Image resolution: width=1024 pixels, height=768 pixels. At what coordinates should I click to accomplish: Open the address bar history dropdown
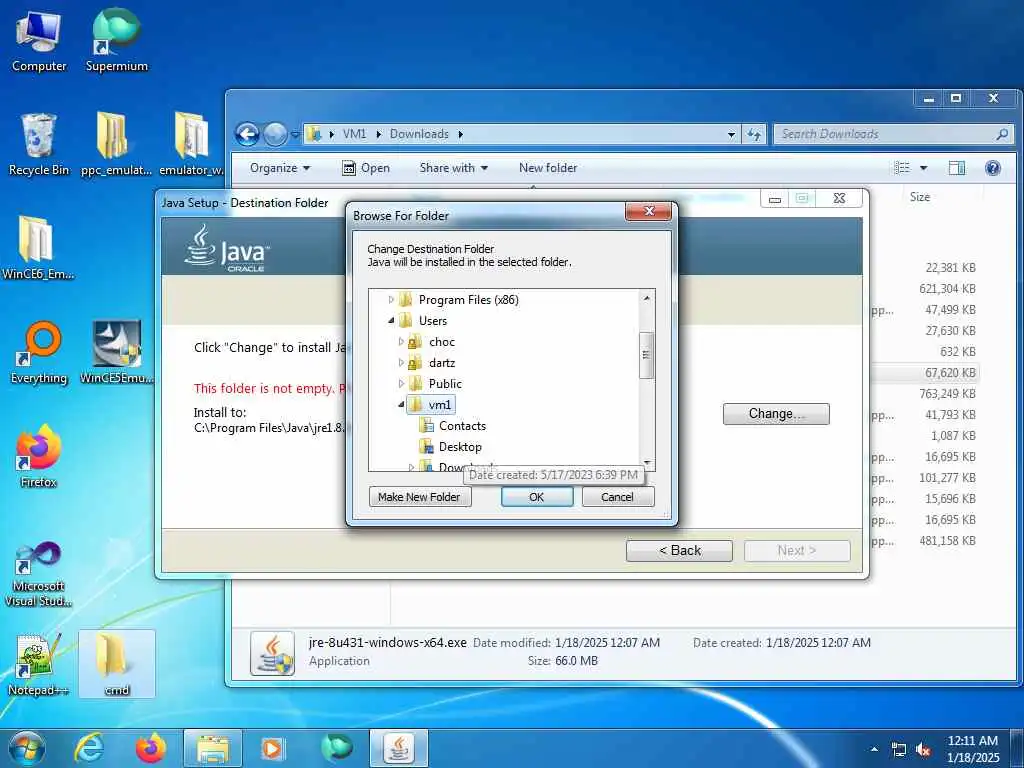coord(731,135)
